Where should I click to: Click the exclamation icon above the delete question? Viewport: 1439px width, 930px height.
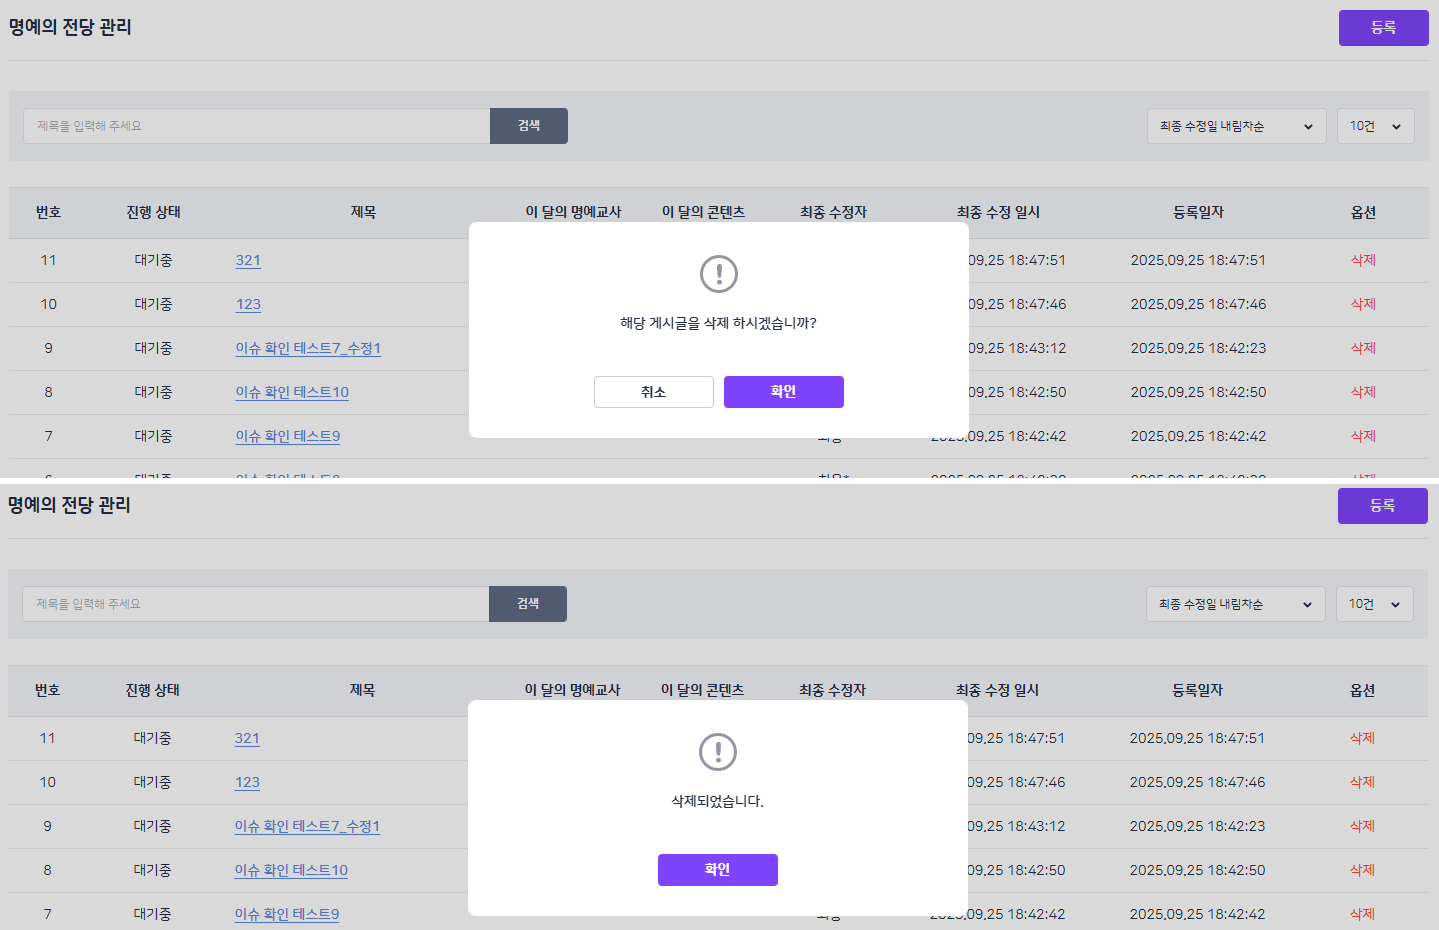coord(718,274)
